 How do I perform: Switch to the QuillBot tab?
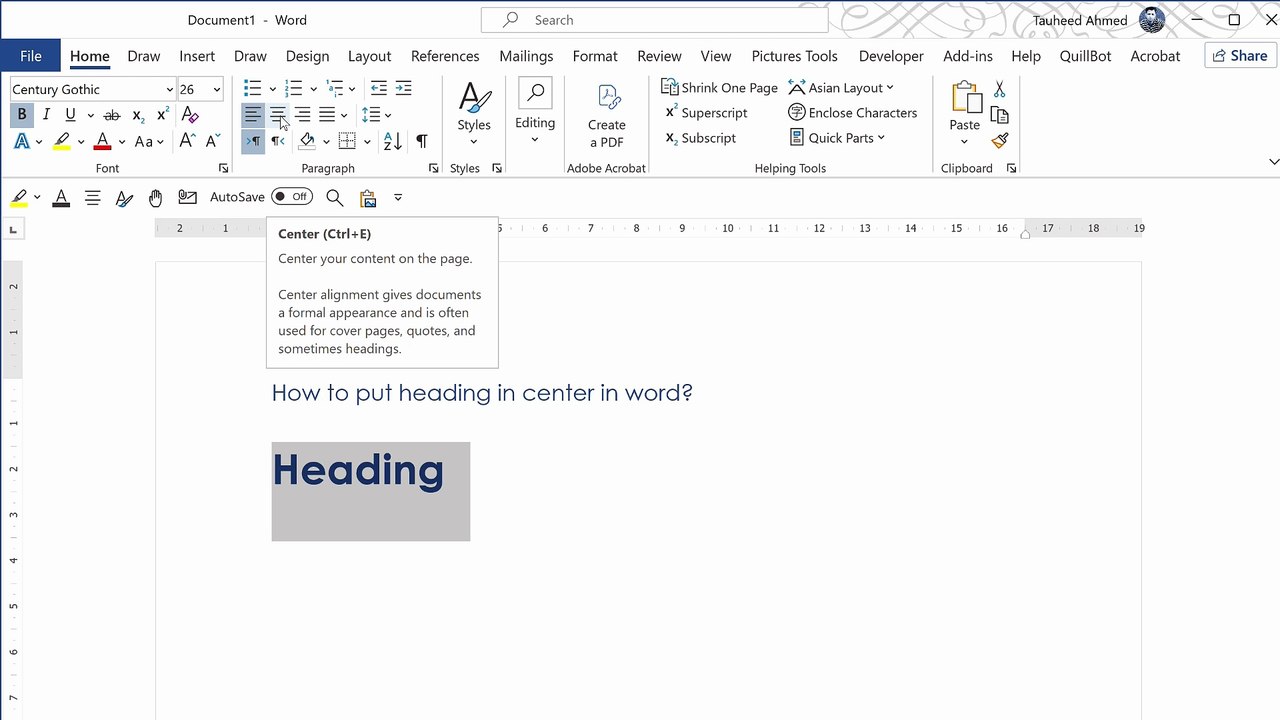(x=1085, y=56)
